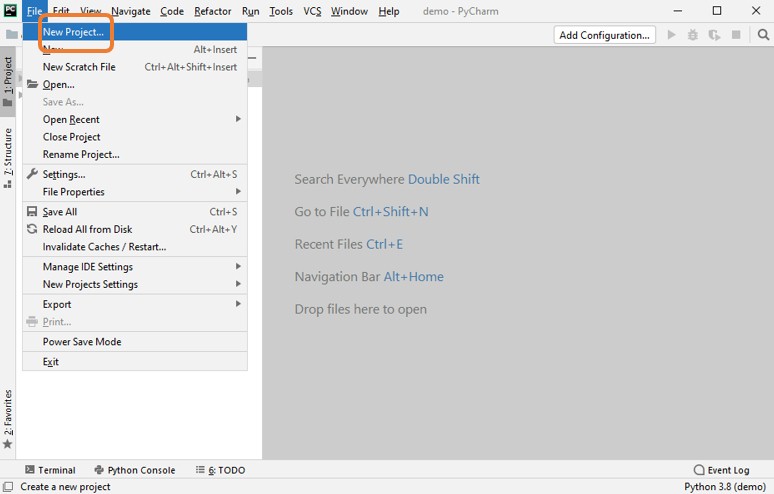
Task: Click the wrench icon beside Settings...
Action: pyautogui.click(x=32, y=174)
